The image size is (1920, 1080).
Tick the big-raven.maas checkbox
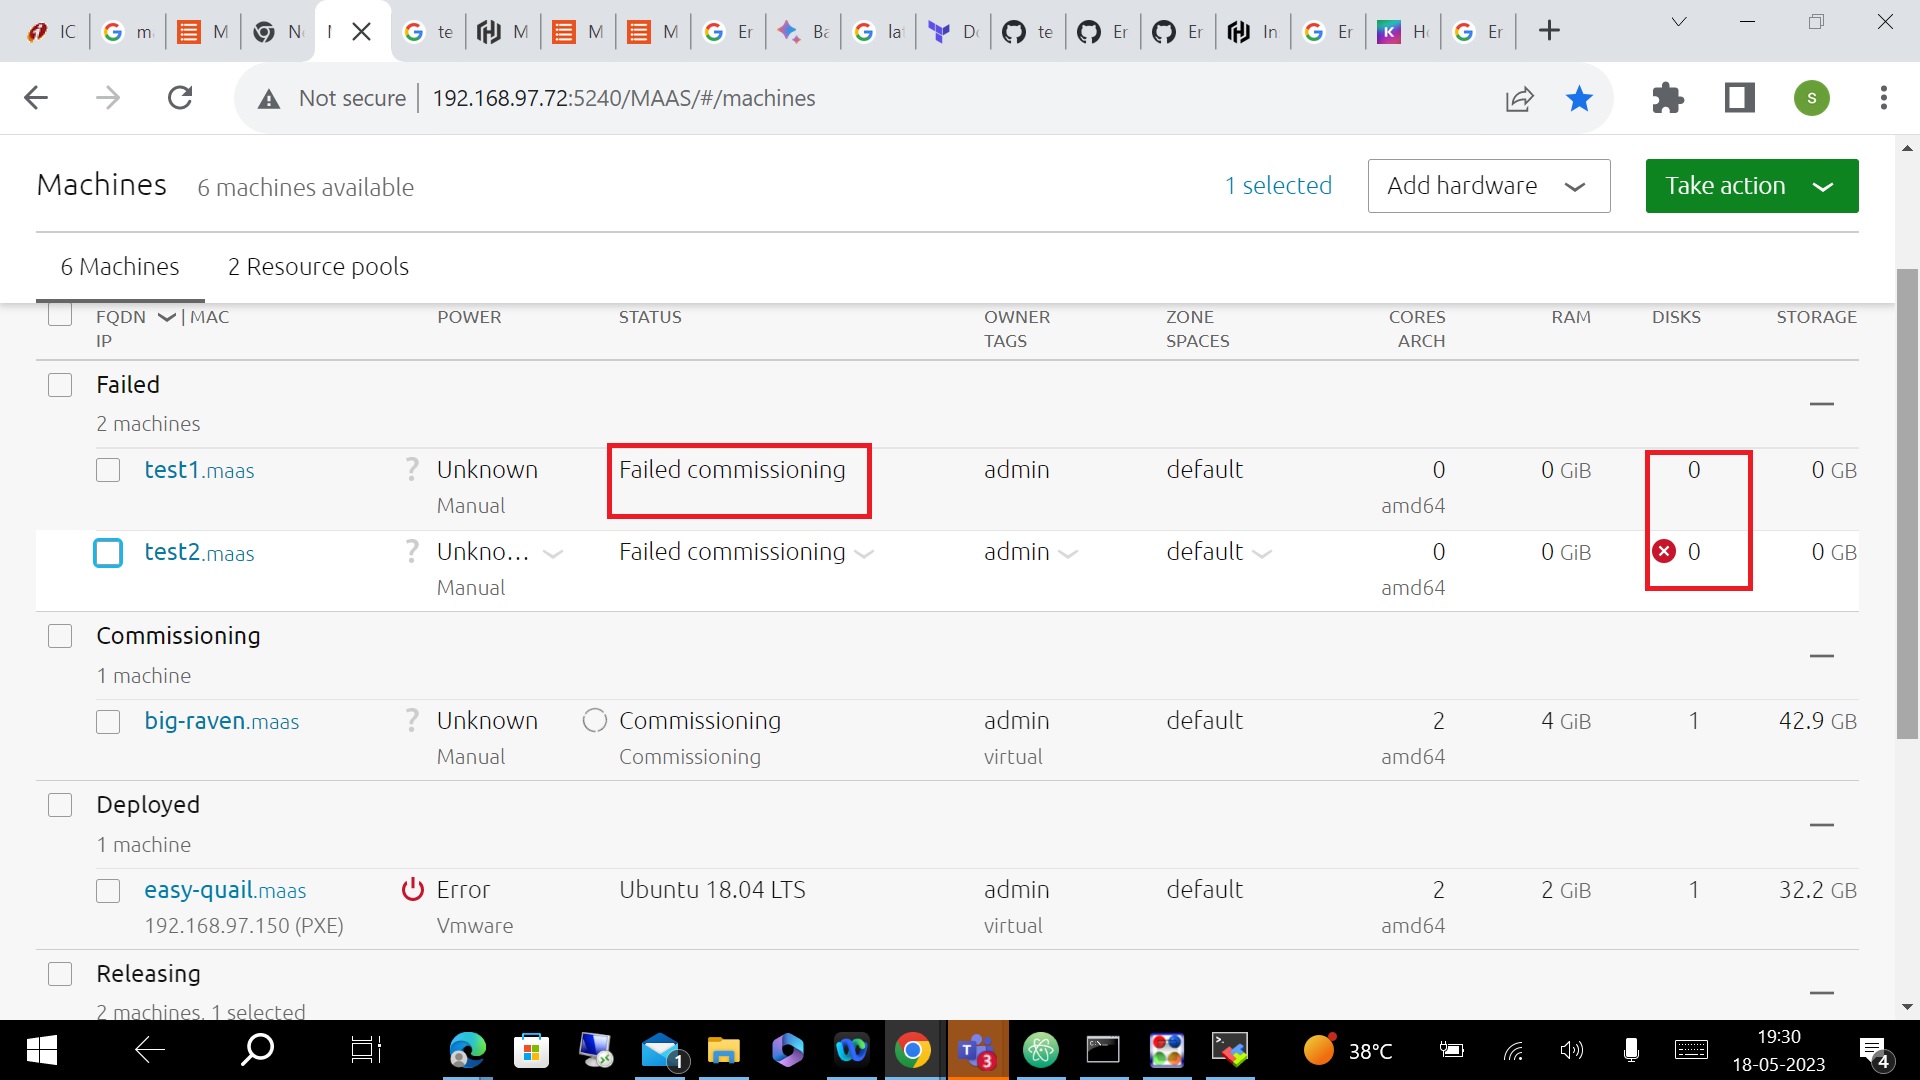(108, 721)
